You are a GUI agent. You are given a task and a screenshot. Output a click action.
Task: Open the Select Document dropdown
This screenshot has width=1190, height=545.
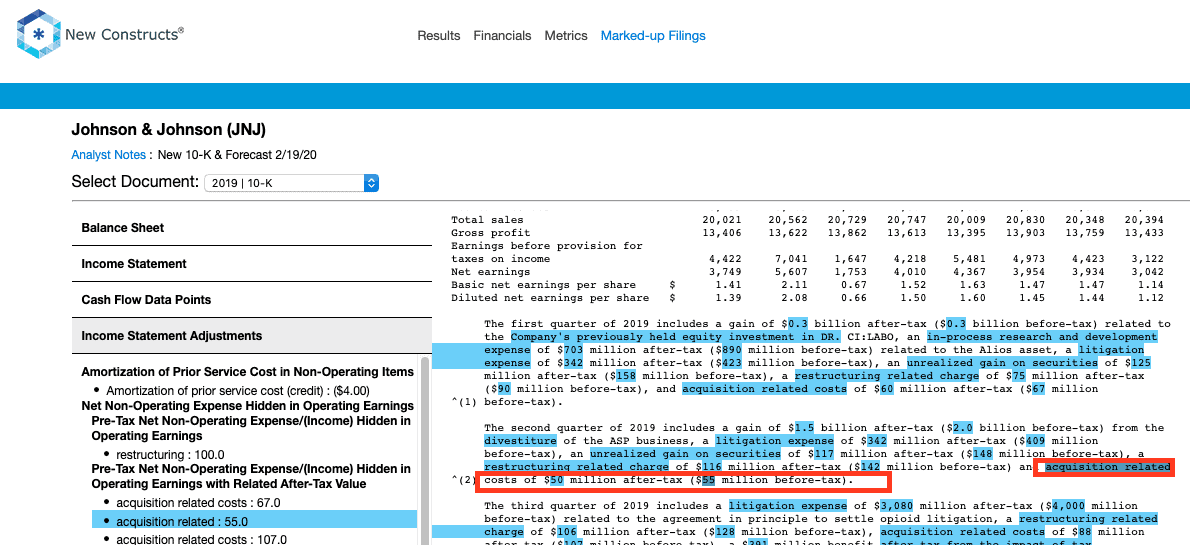point(291,183)
